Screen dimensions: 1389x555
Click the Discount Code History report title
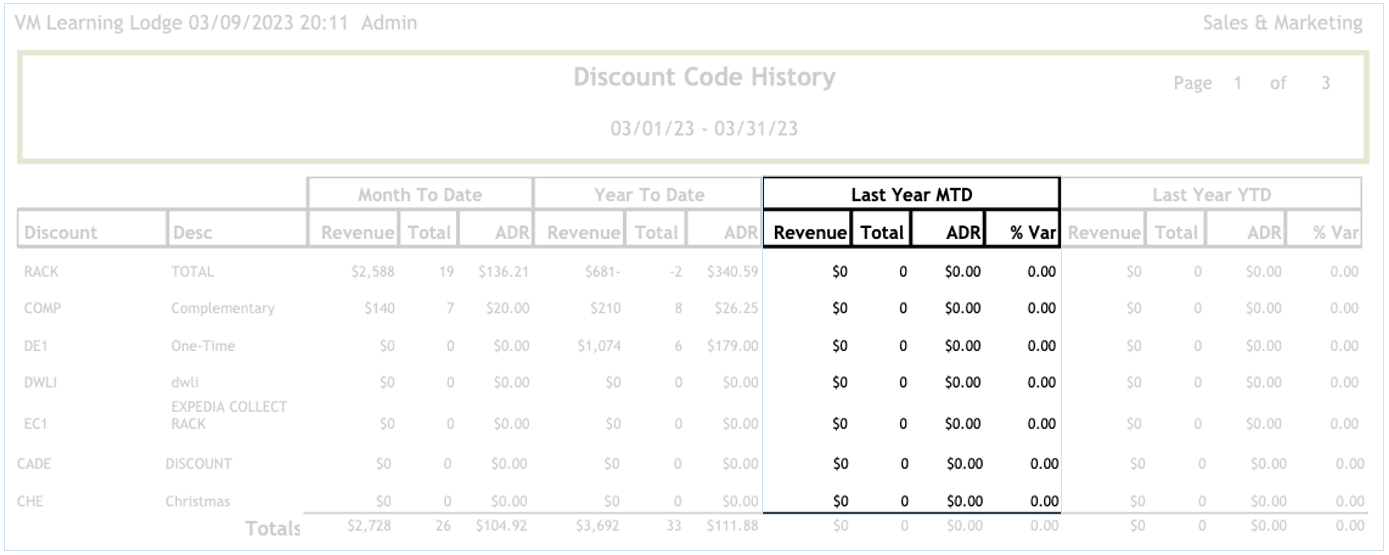[x=704, y=78]
